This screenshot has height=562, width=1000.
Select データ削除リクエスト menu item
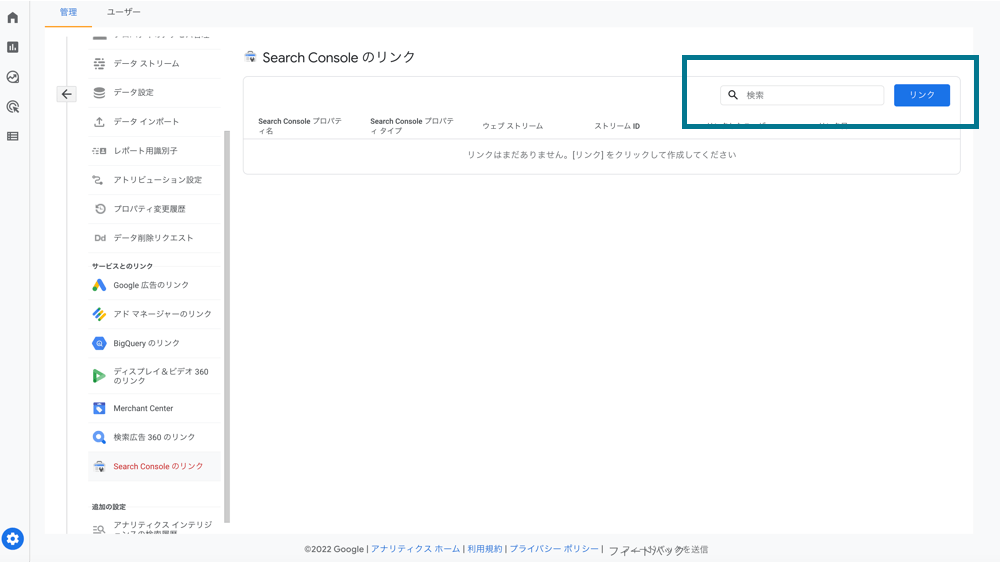(154, 238)
